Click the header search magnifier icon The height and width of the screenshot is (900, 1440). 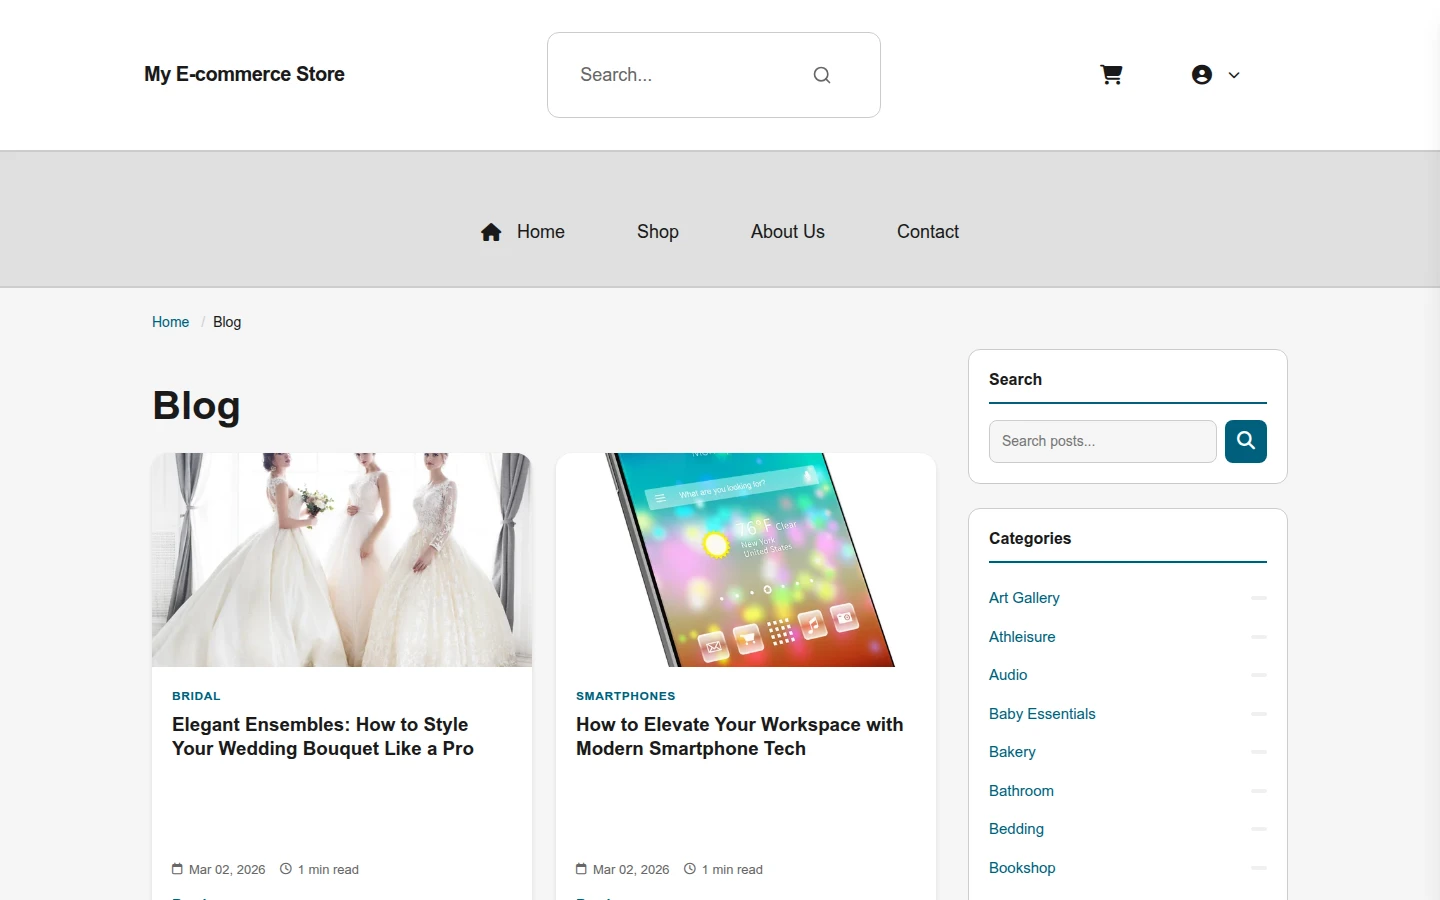pyautogui.click(x=822, y=75)
